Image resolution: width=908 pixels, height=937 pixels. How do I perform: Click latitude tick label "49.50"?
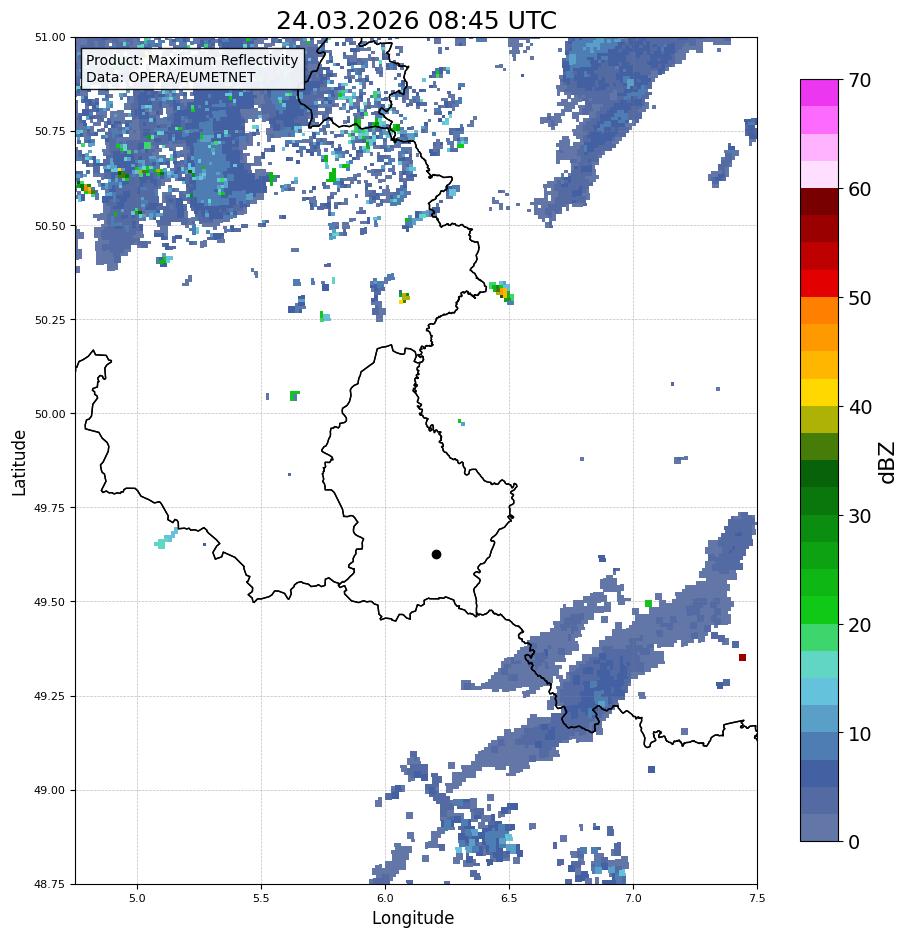click(x=50, y=602)
